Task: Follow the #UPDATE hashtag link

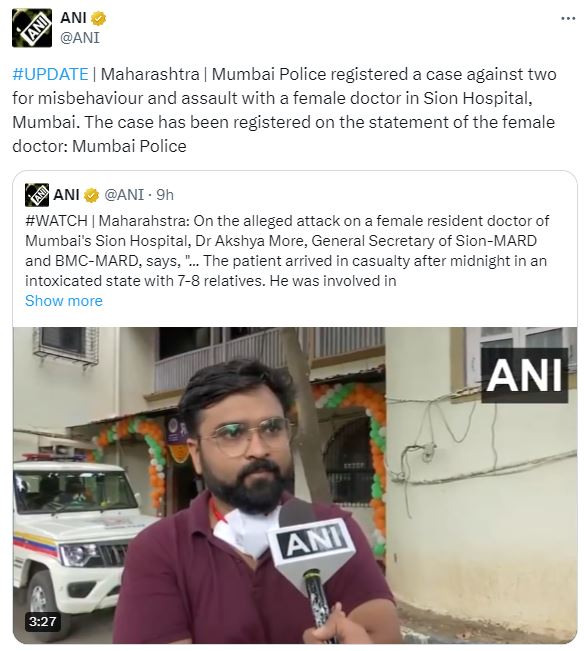Action: point(50,74)
